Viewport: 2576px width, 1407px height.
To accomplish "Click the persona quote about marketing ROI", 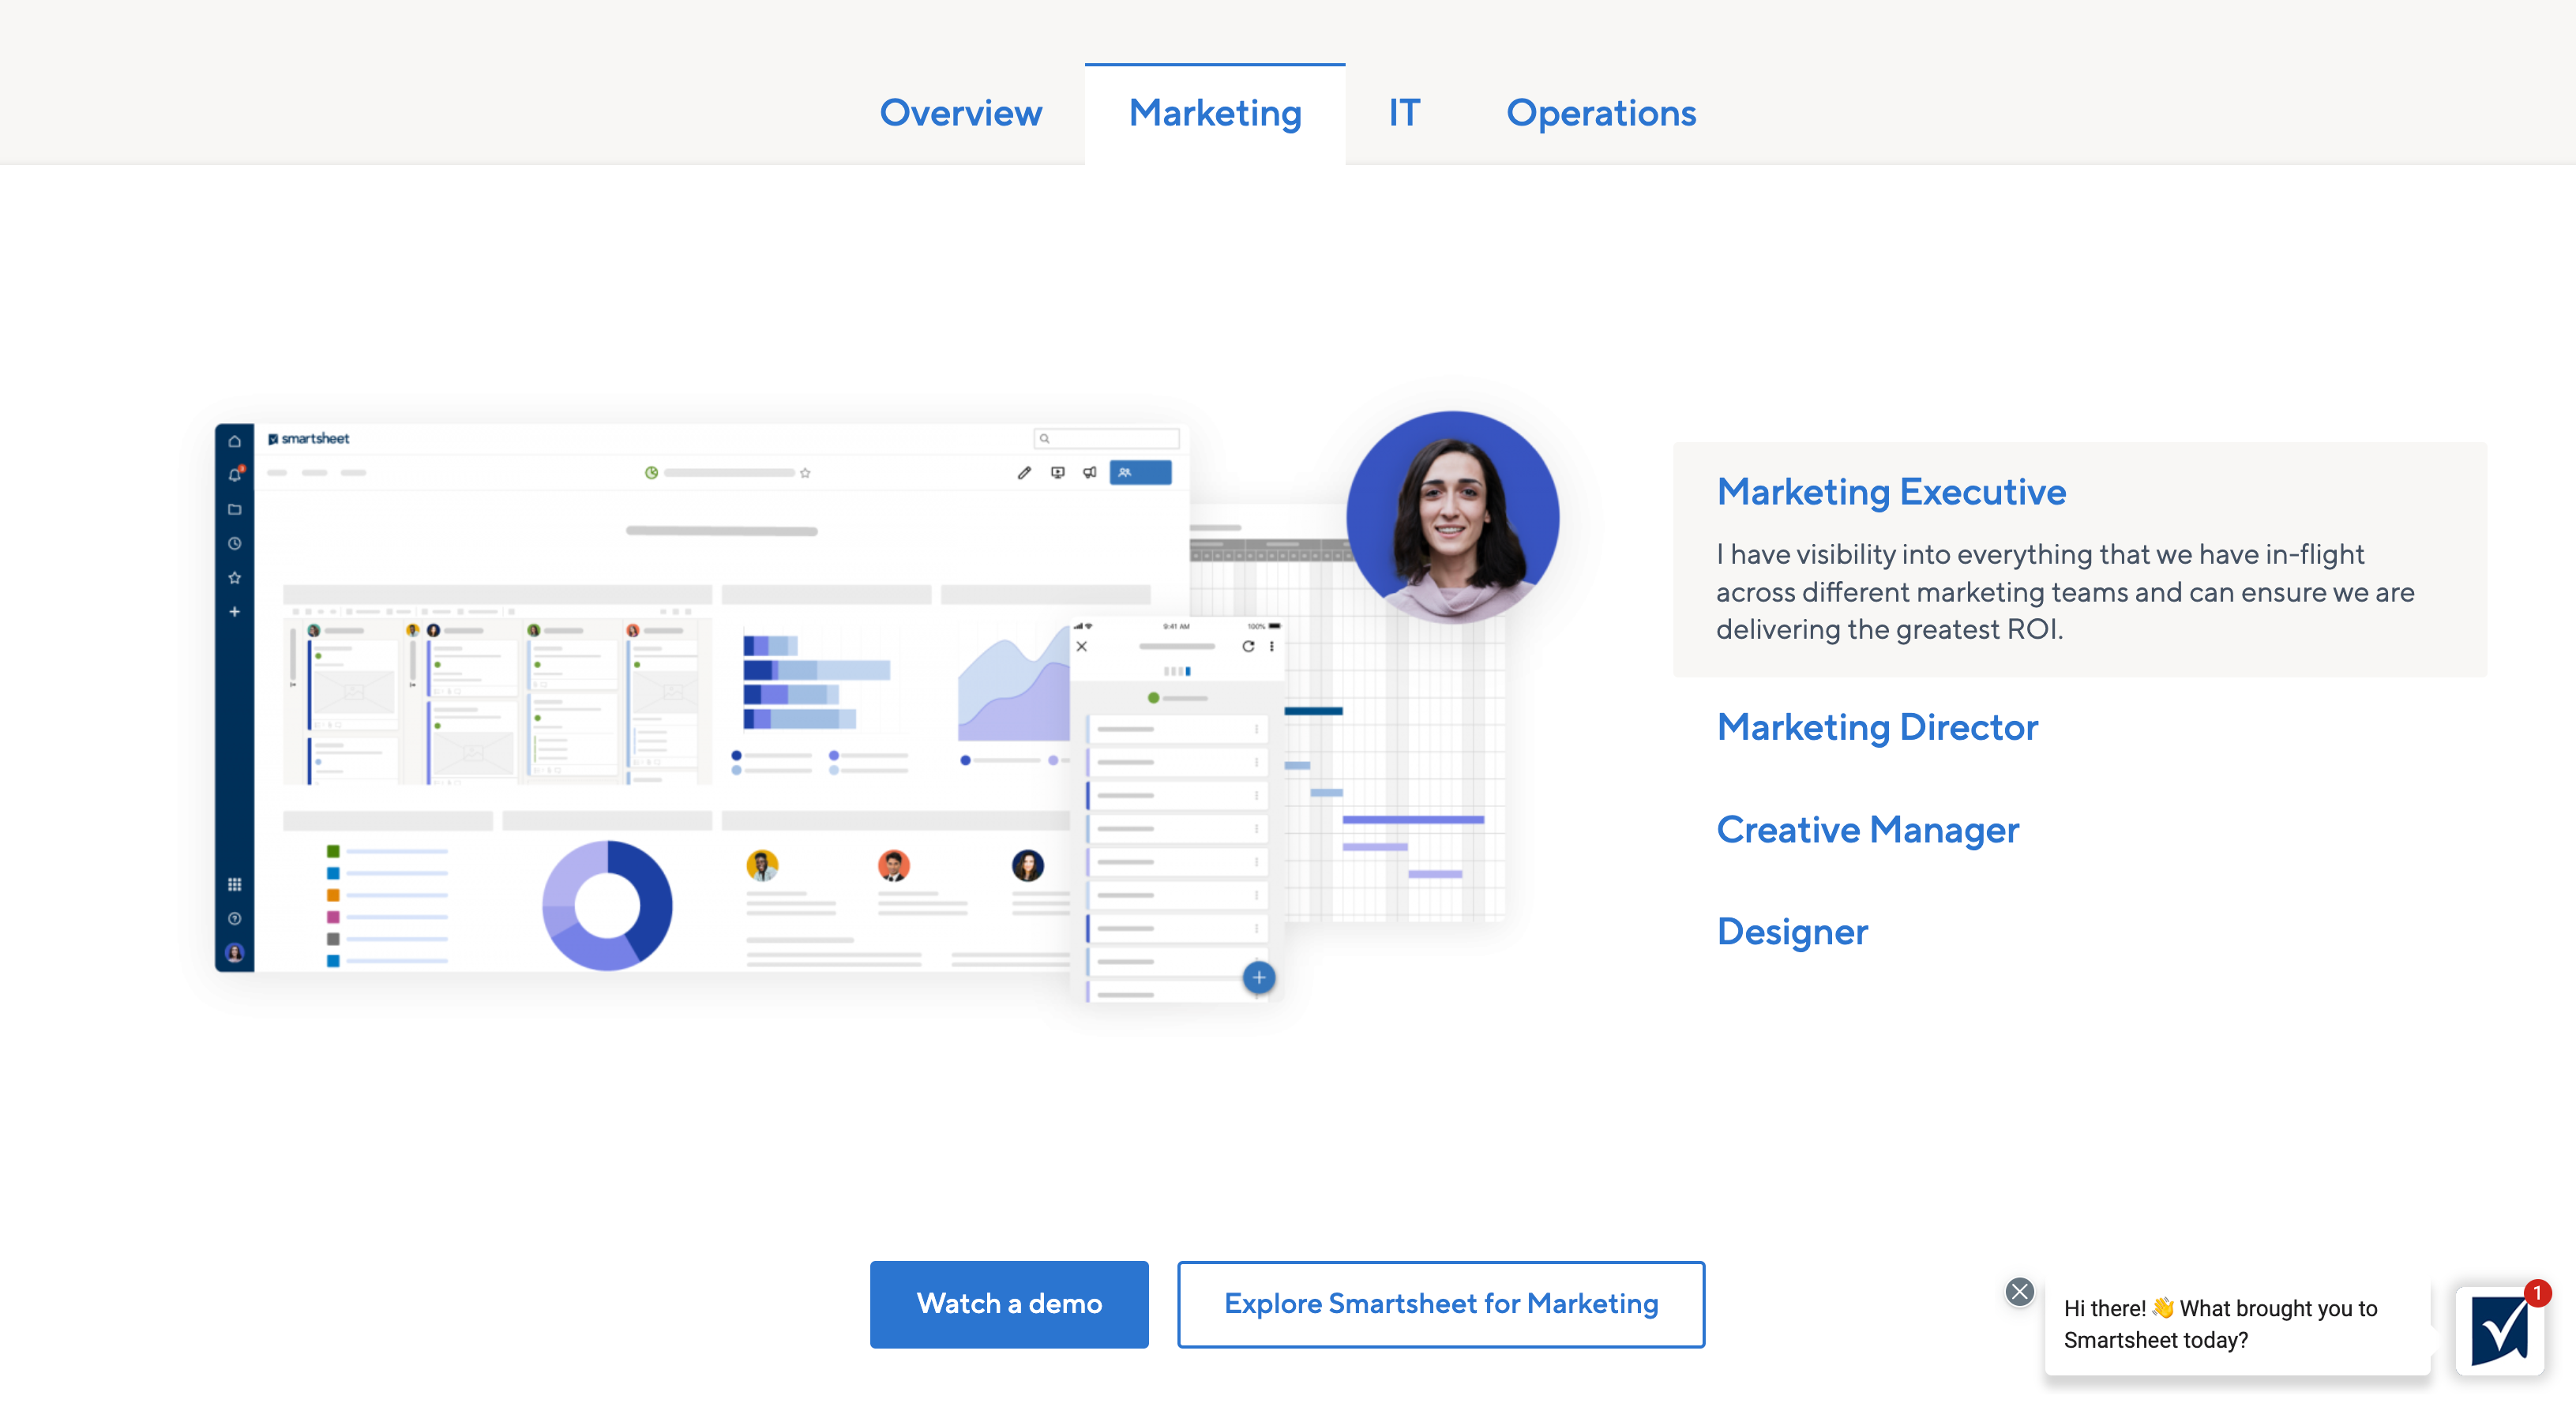I will point(2065,592).
